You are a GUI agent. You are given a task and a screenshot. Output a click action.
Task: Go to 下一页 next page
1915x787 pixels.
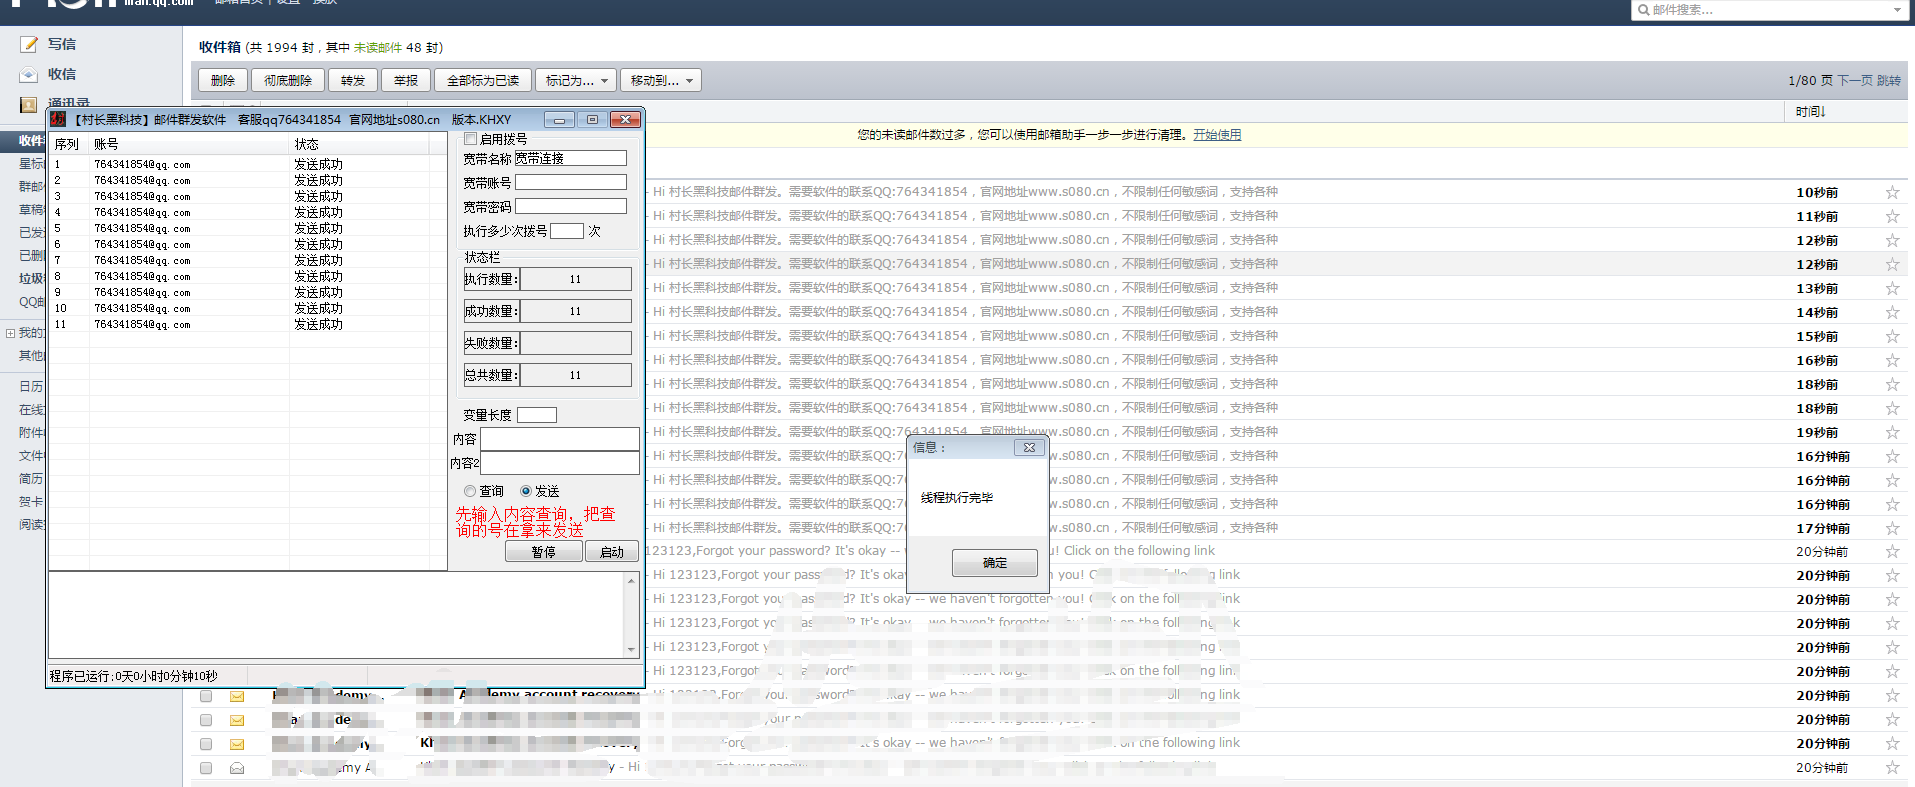point(1854,80)
